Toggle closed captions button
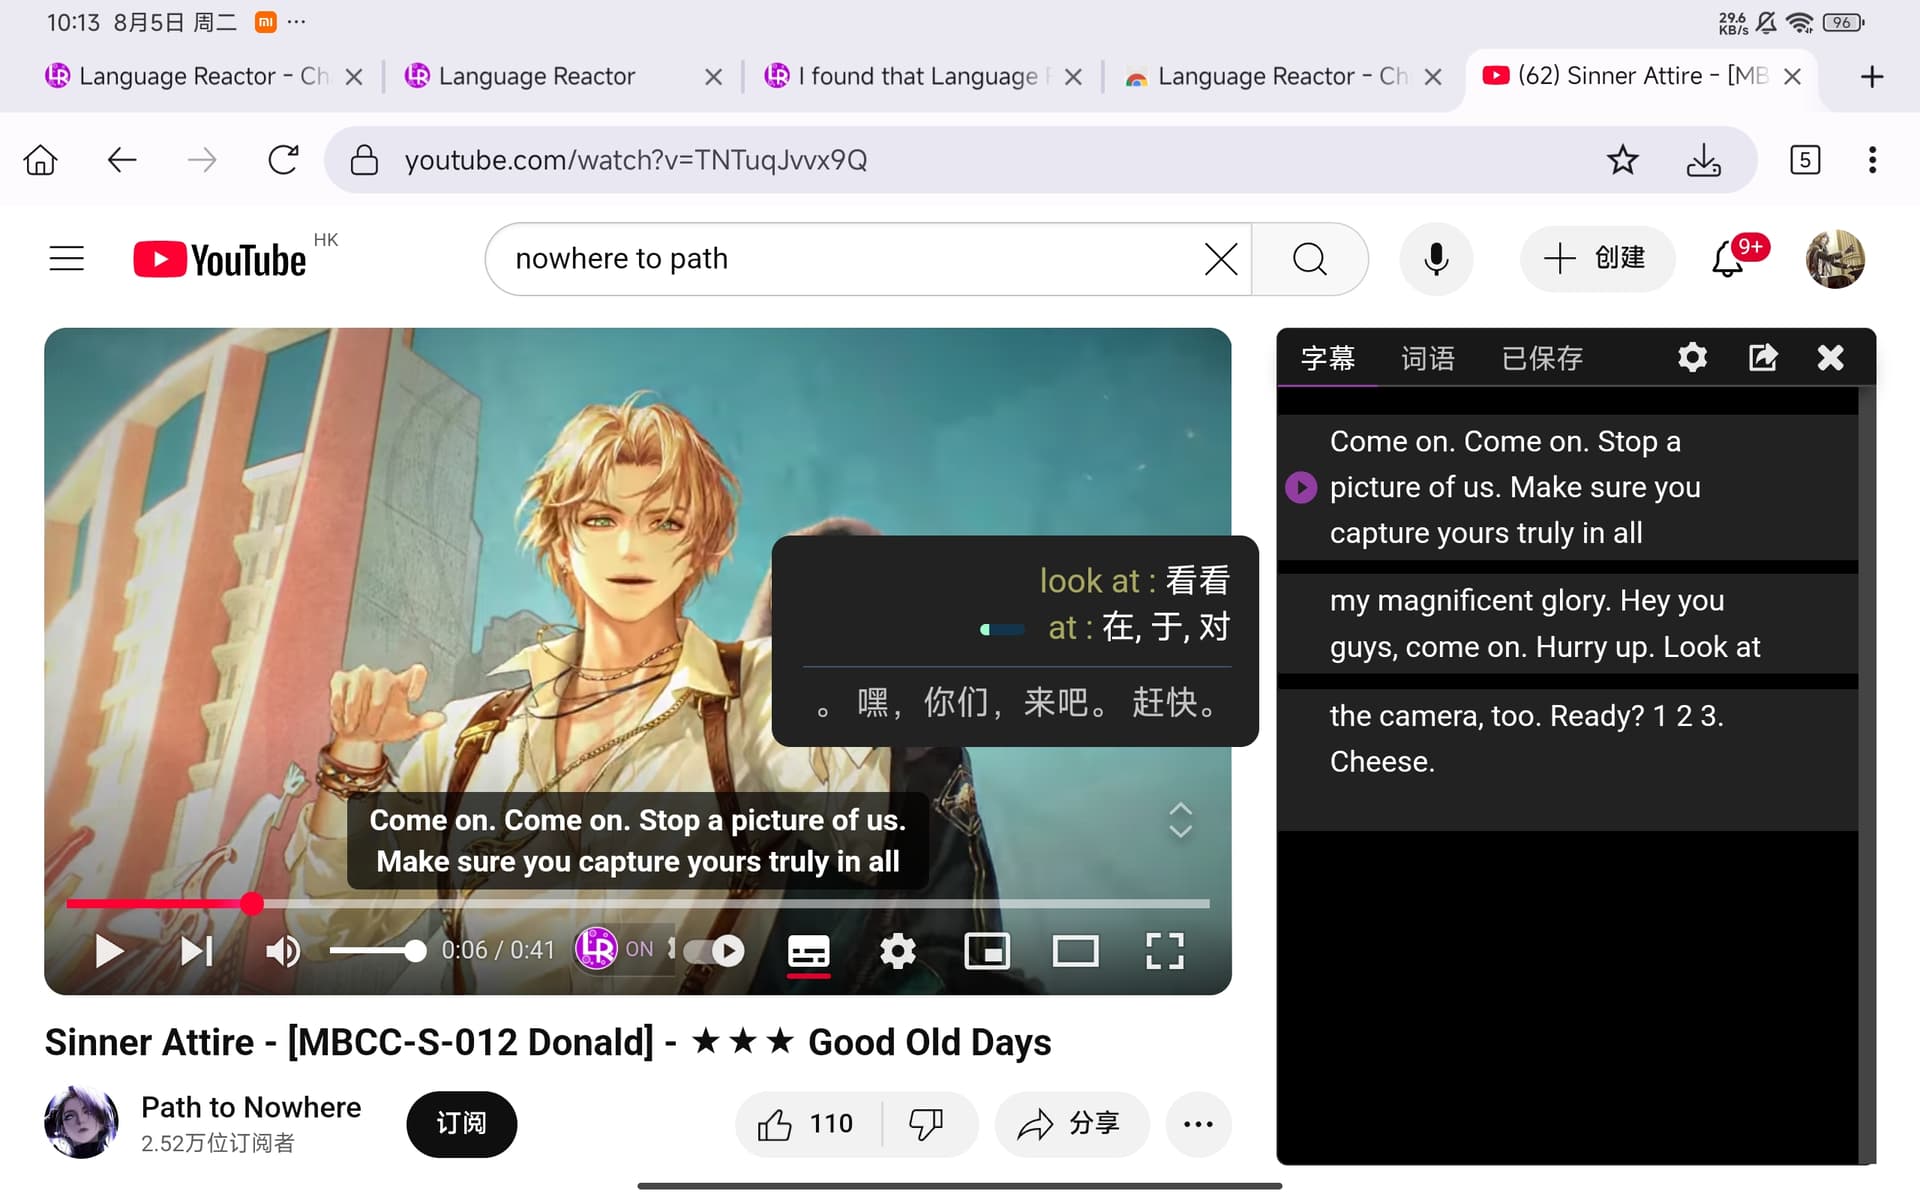 point(808,950)
